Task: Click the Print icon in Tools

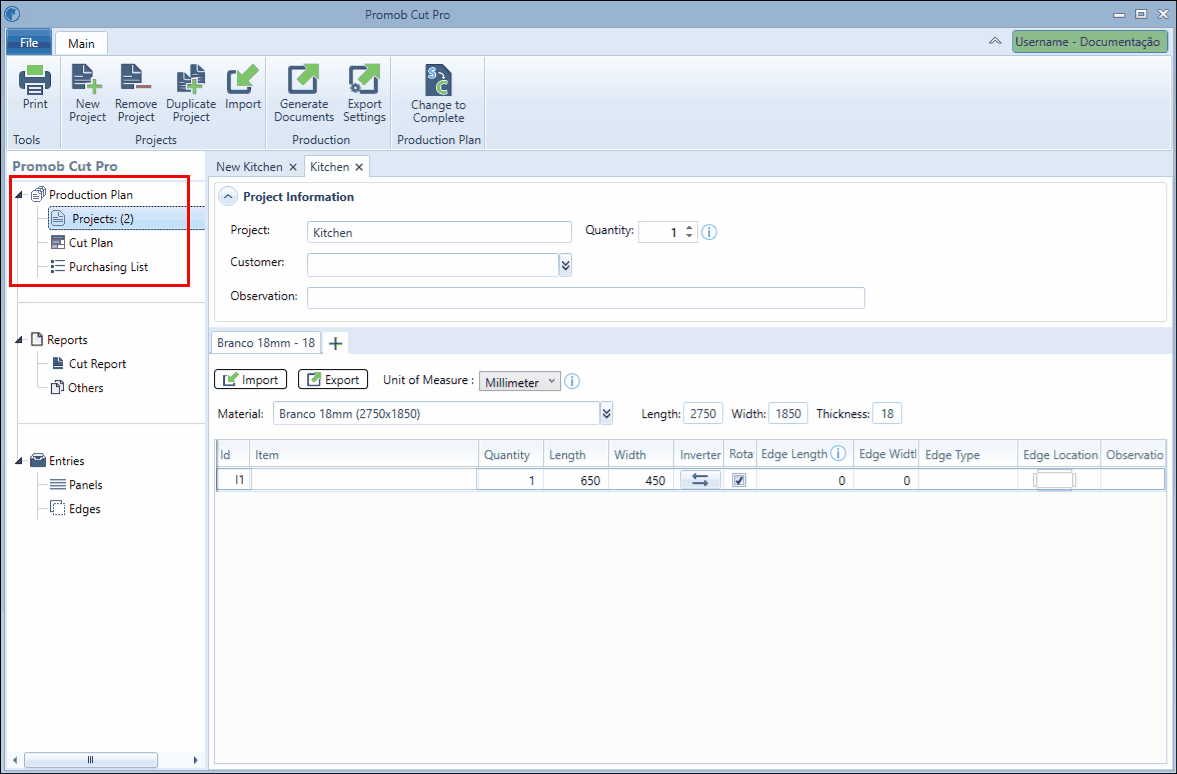Action: pyautogui.click(x=35, y=80)
